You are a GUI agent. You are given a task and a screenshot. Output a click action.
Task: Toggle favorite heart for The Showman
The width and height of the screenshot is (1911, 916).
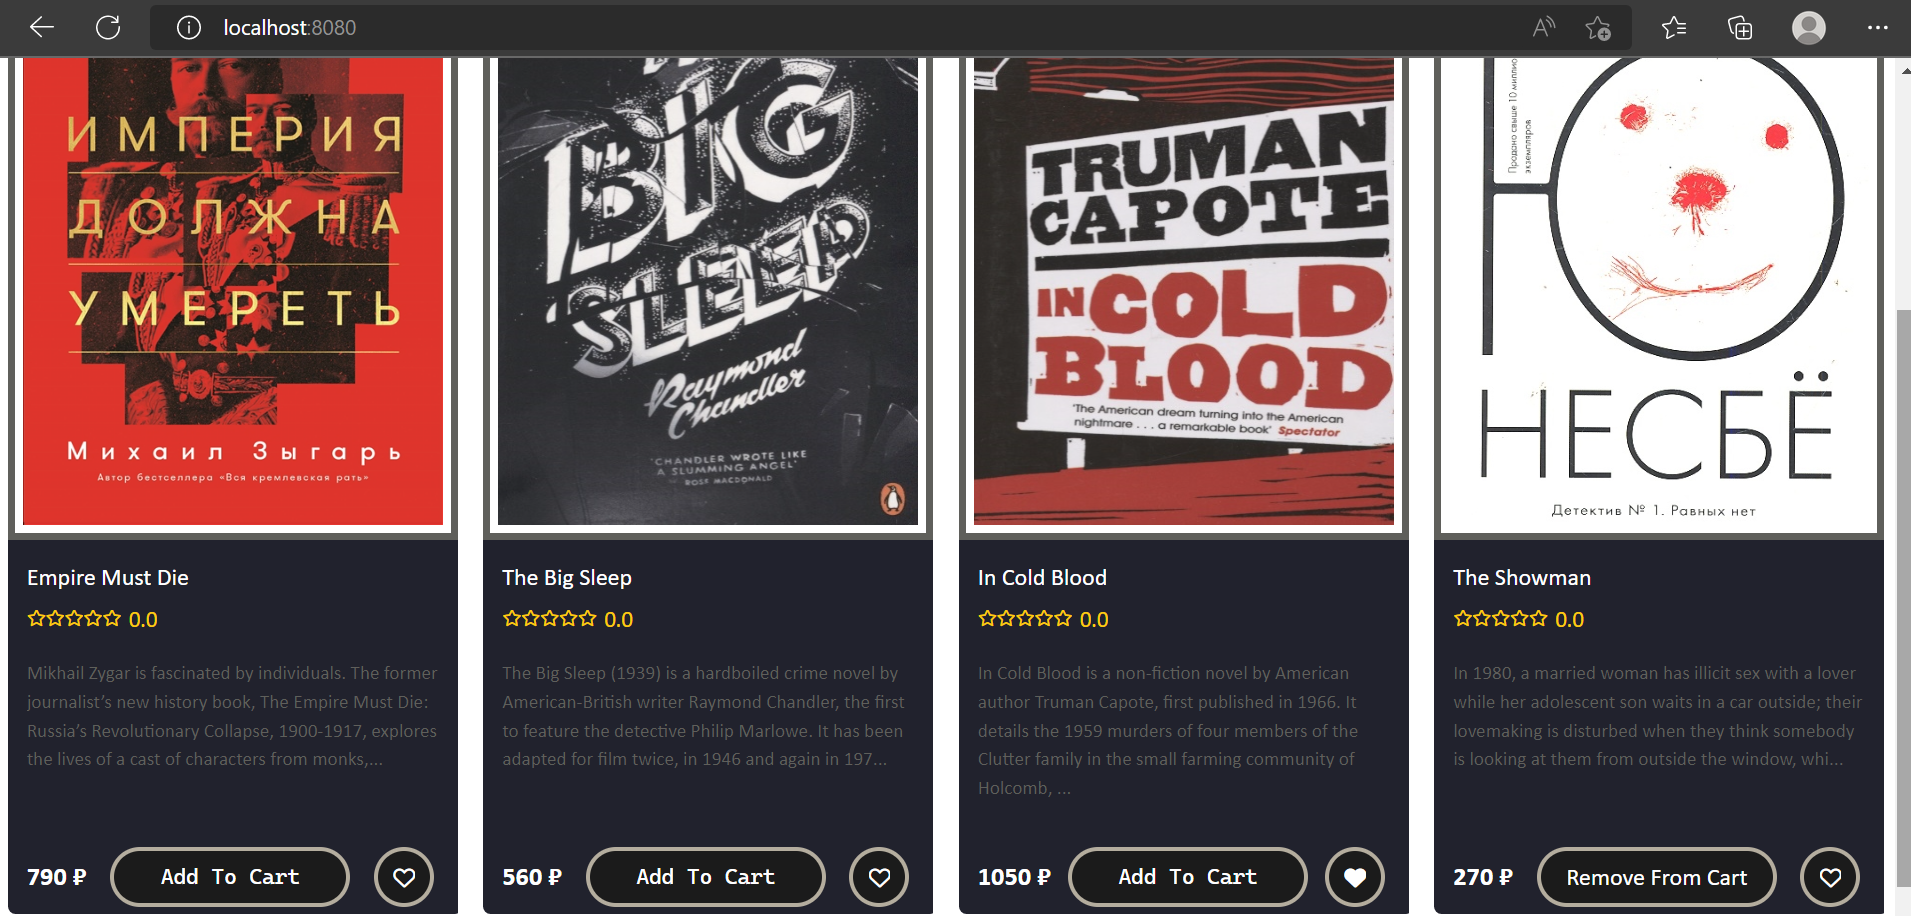[x=1830, y=877]
